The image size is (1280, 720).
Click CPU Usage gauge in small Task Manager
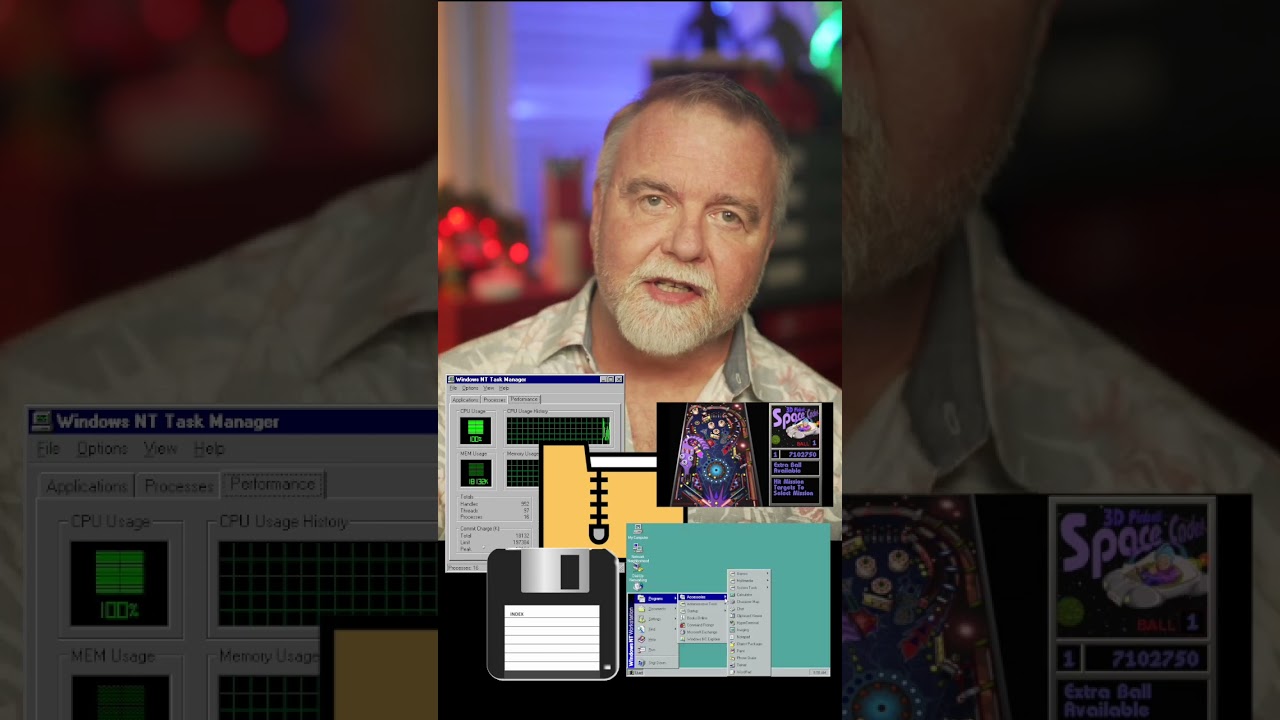[x=475, y=430]
